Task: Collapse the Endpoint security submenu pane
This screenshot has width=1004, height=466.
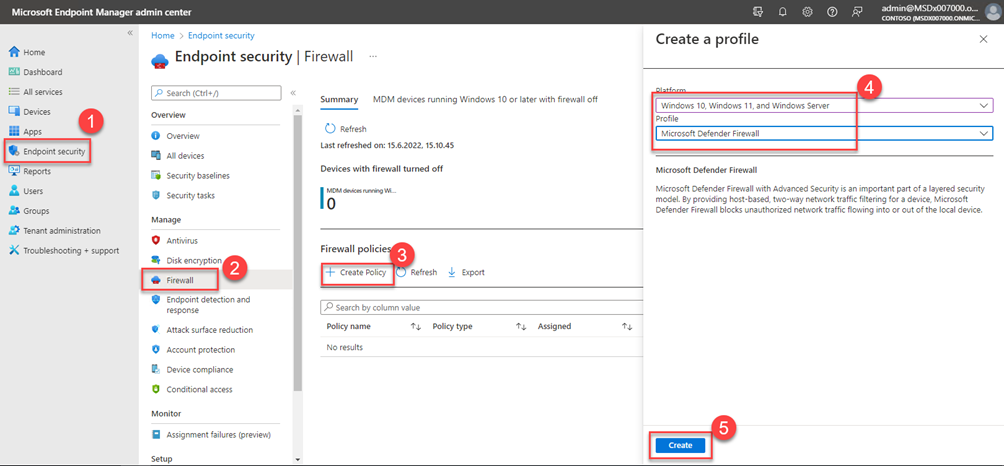Action: (293, 93)
